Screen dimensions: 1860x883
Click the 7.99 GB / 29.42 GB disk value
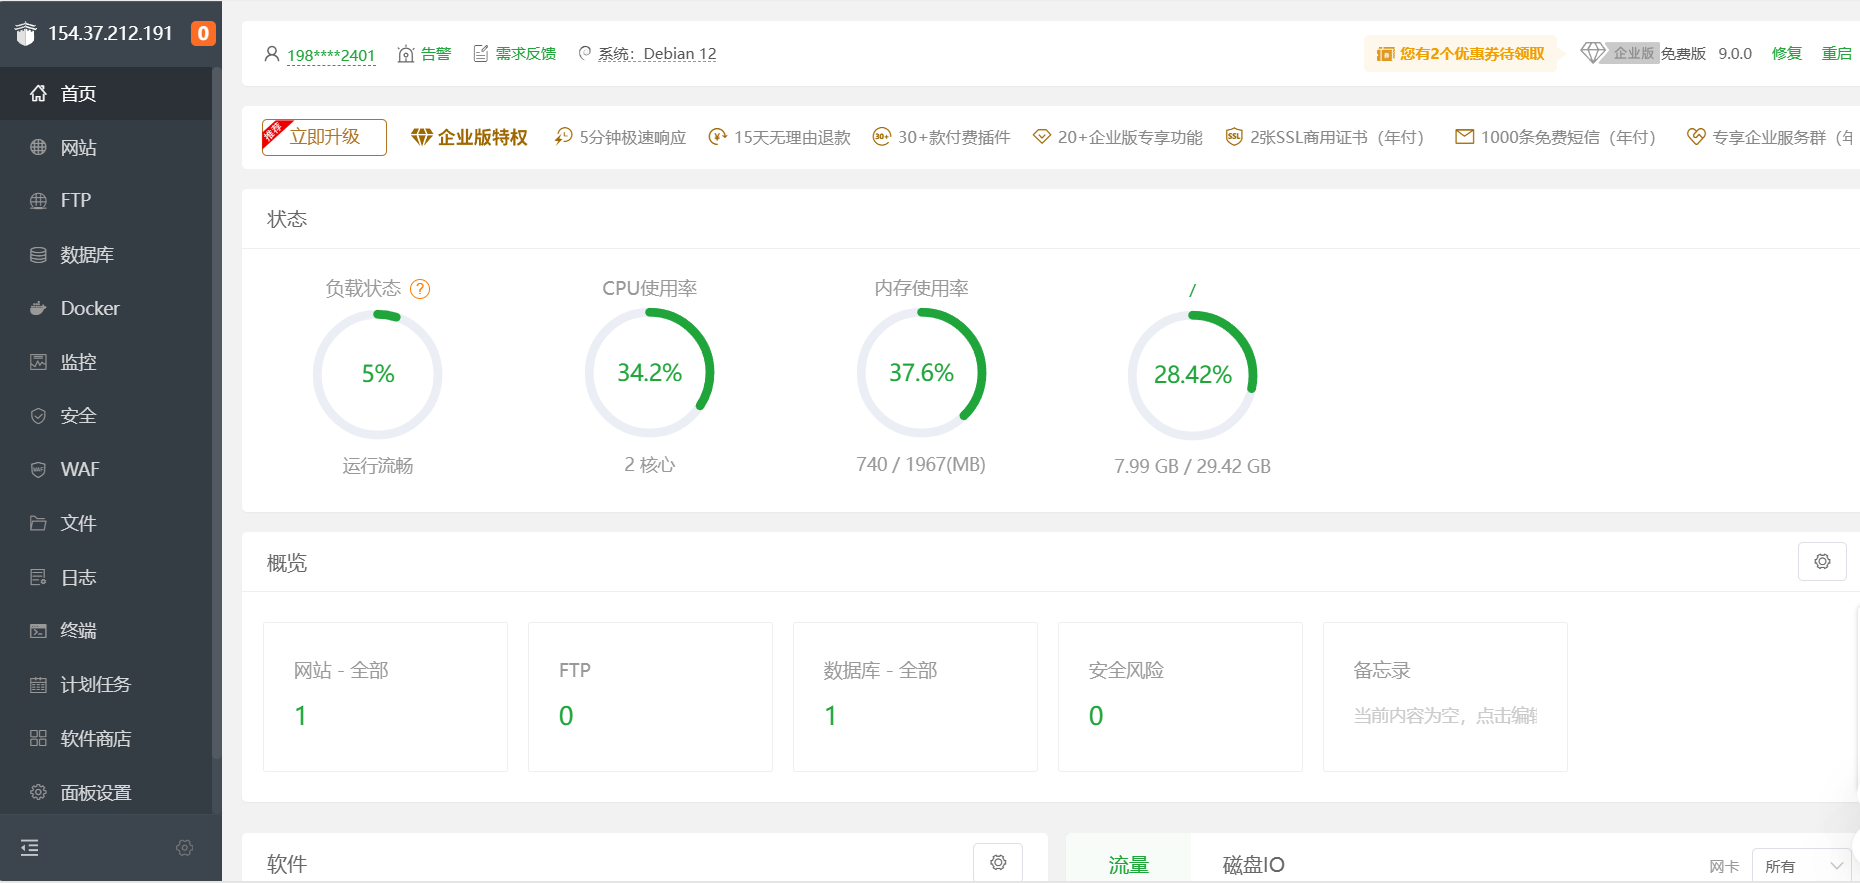pyautogui.click(x=1192, y=467)
